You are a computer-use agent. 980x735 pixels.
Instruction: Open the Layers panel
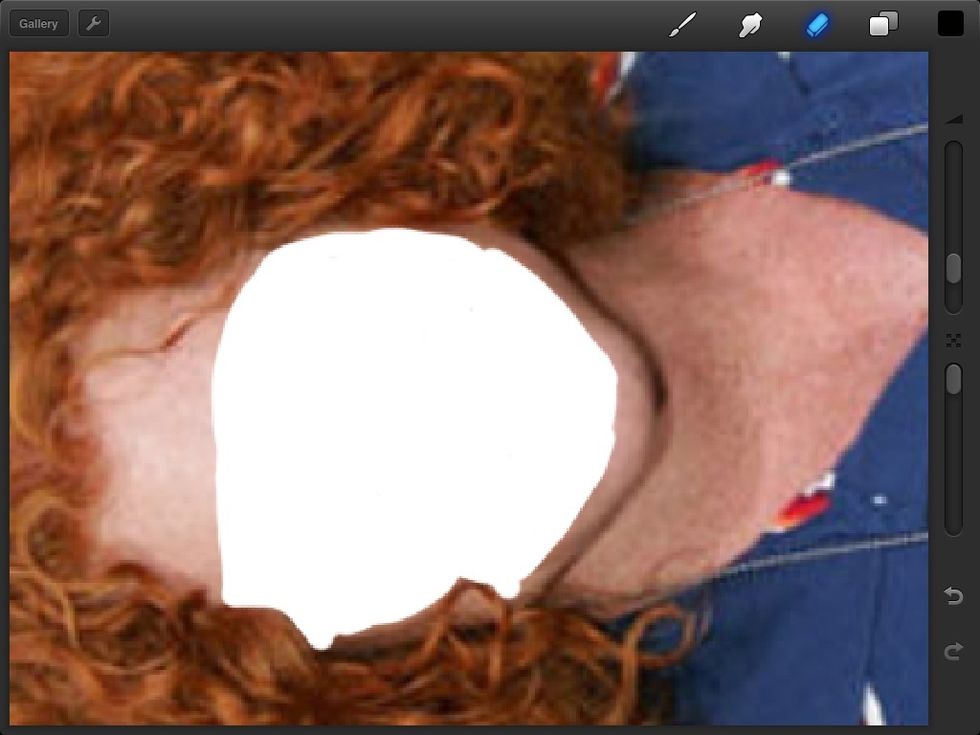[x=884, y=24]
